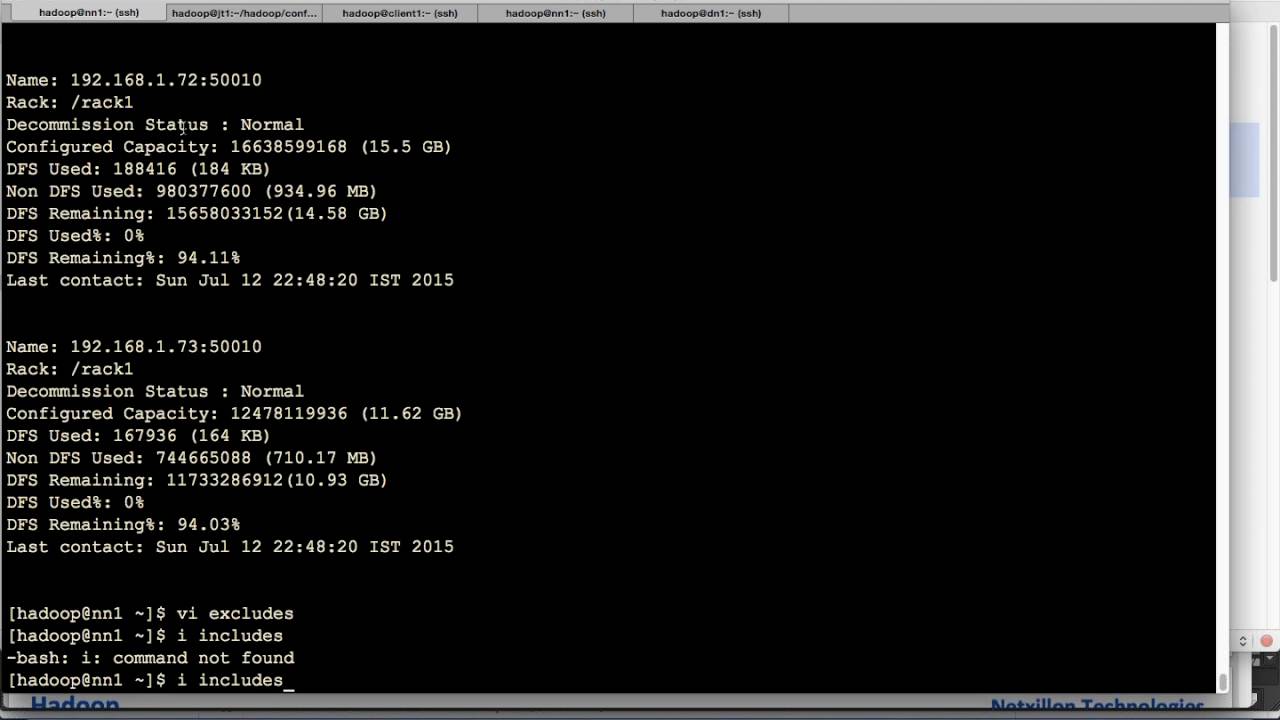Click the line 'Name: 192.168.1.72:50010'
The image size is (1280, 720).
coord(134,80)
